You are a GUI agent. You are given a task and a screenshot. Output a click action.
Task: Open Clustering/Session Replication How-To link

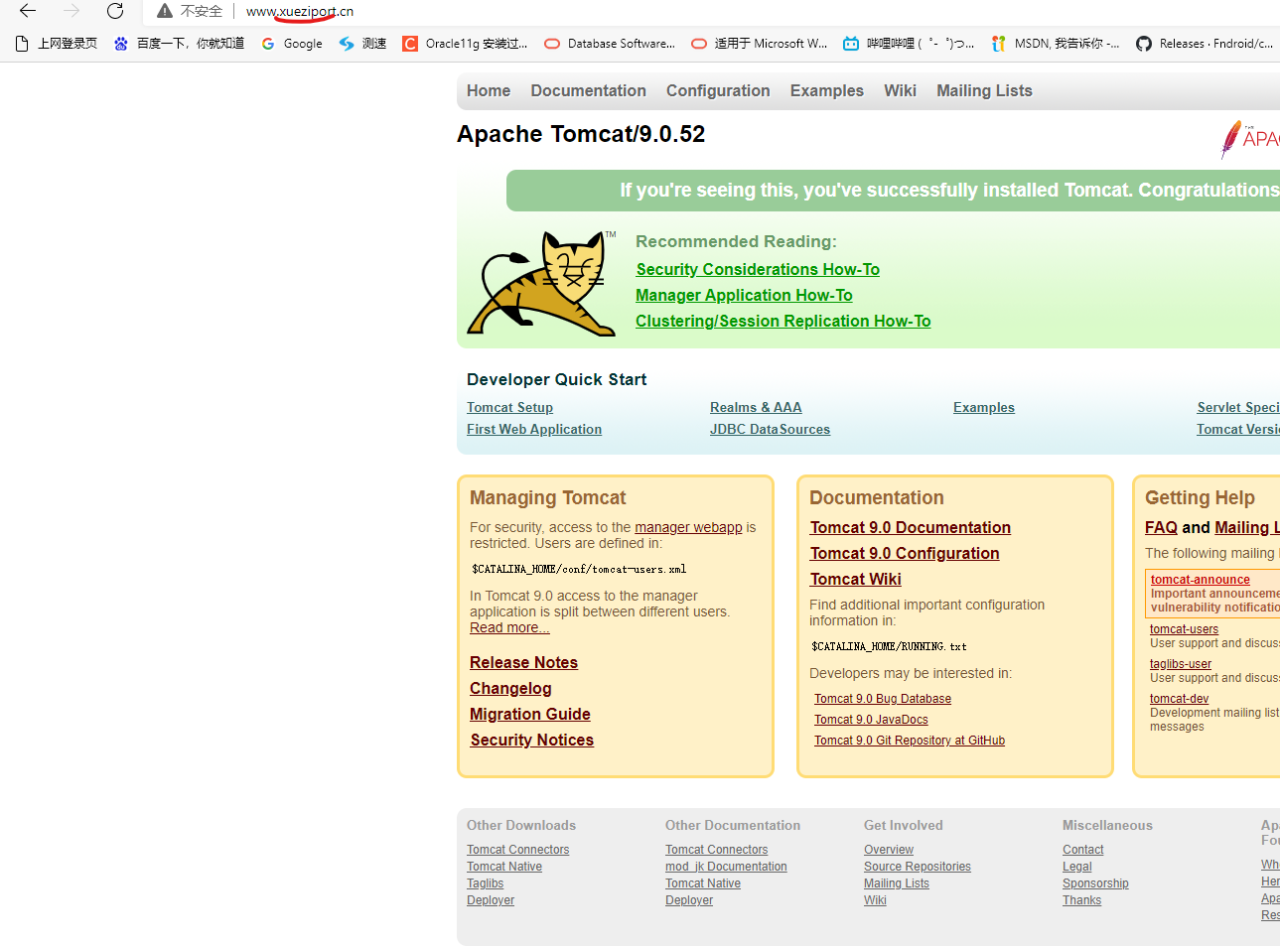(783, 321)
